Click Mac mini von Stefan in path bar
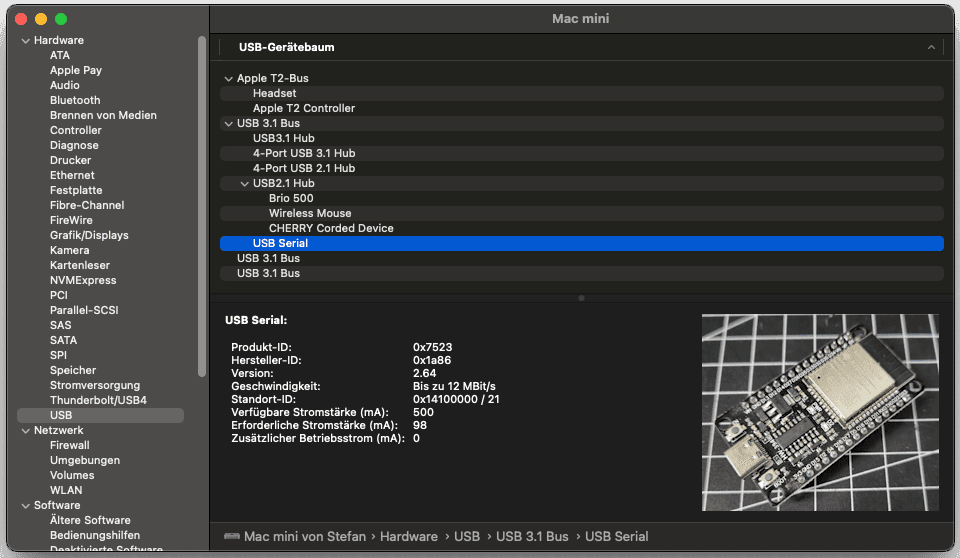The image size is (960, 558). point(305,537)
